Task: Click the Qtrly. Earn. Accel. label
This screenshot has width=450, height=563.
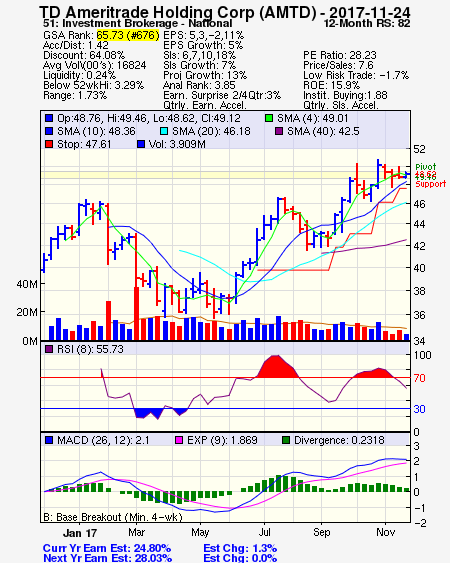Action: coord(205,105)
